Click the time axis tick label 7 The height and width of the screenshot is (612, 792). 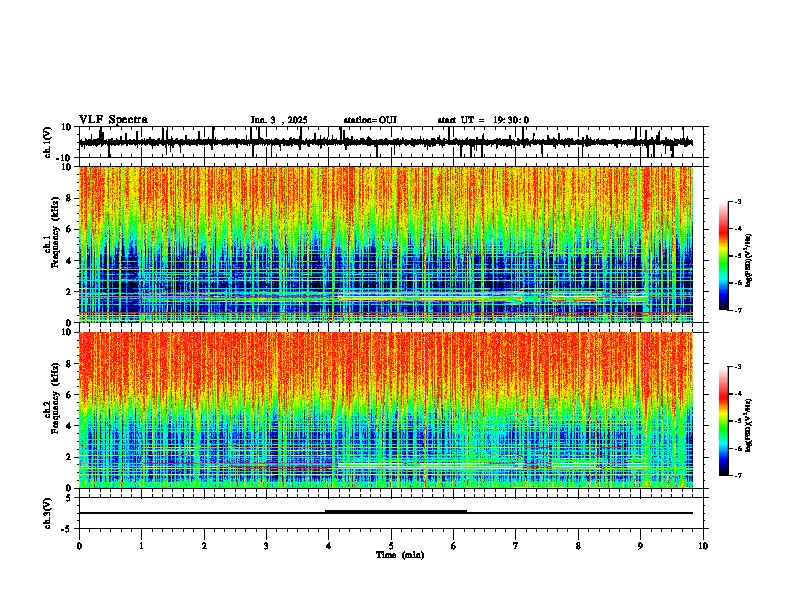[516, 546]
